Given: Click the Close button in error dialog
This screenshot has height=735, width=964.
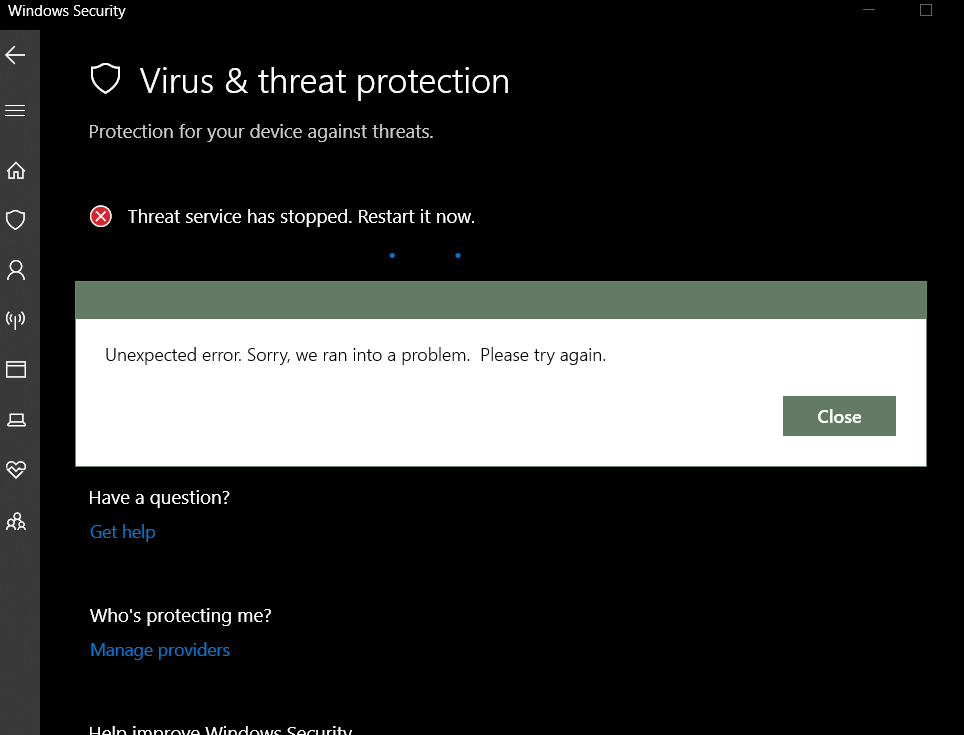Looking at the screenshot, I should [839, 417].
